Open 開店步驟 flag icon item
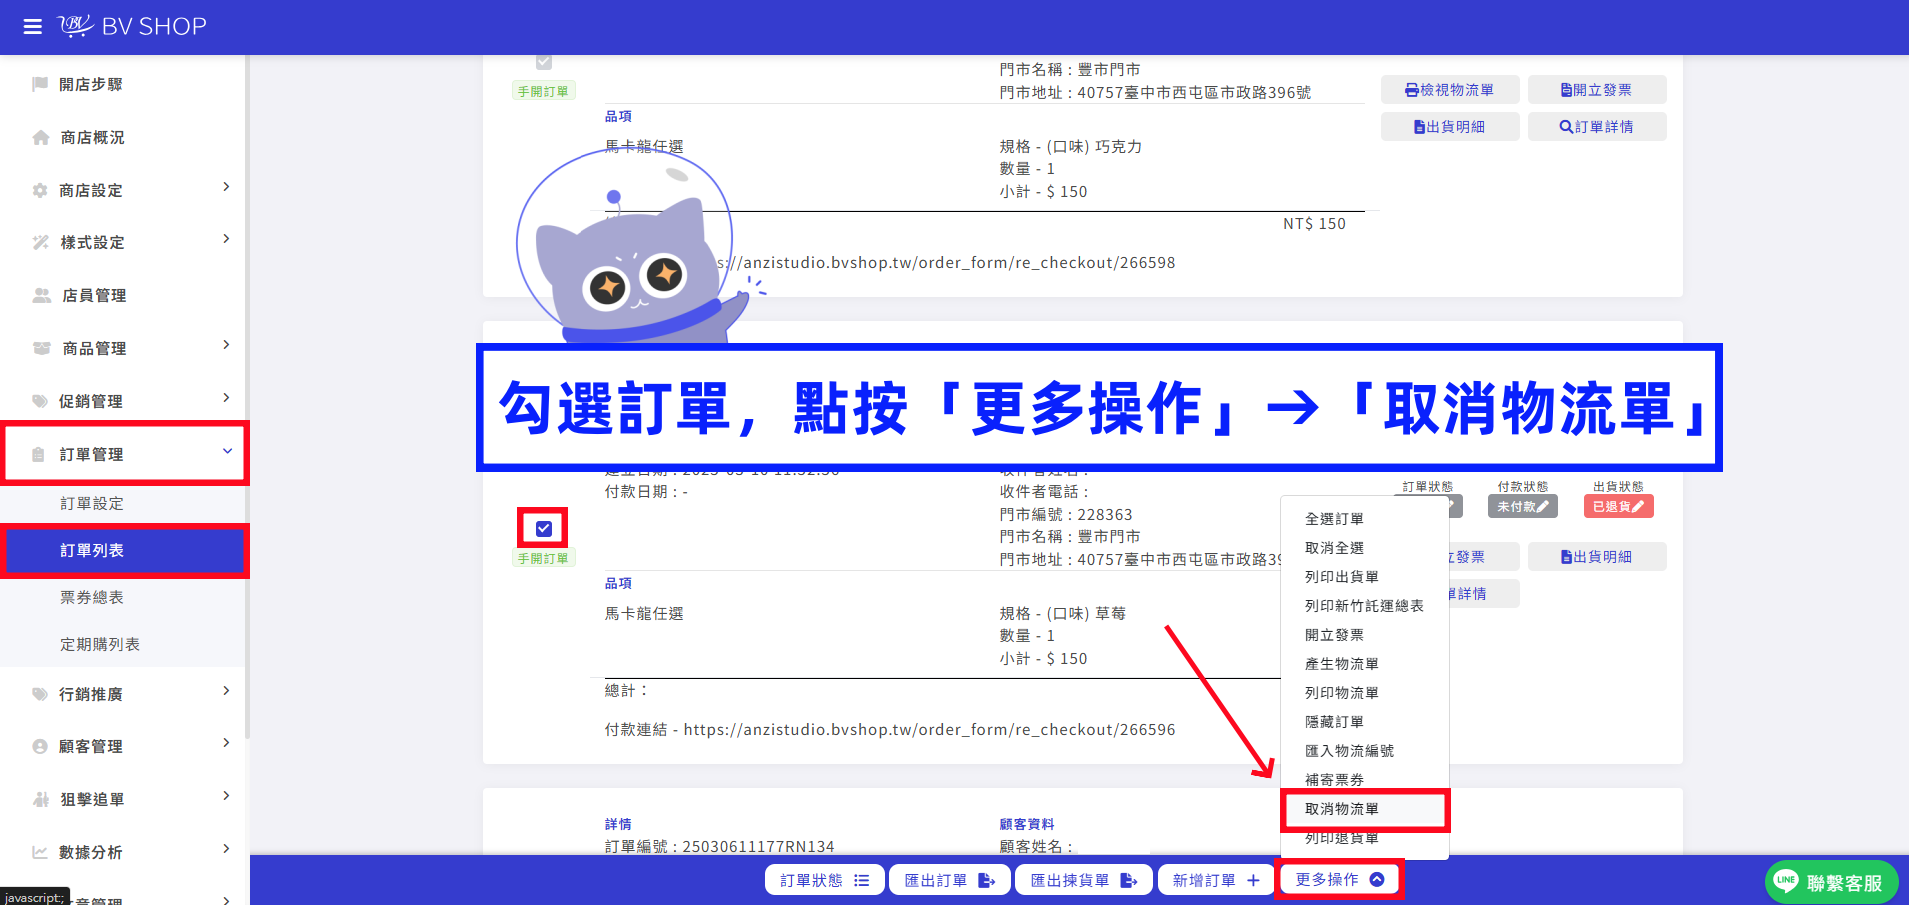The image size is (1909, 905). tap(40, 84)
